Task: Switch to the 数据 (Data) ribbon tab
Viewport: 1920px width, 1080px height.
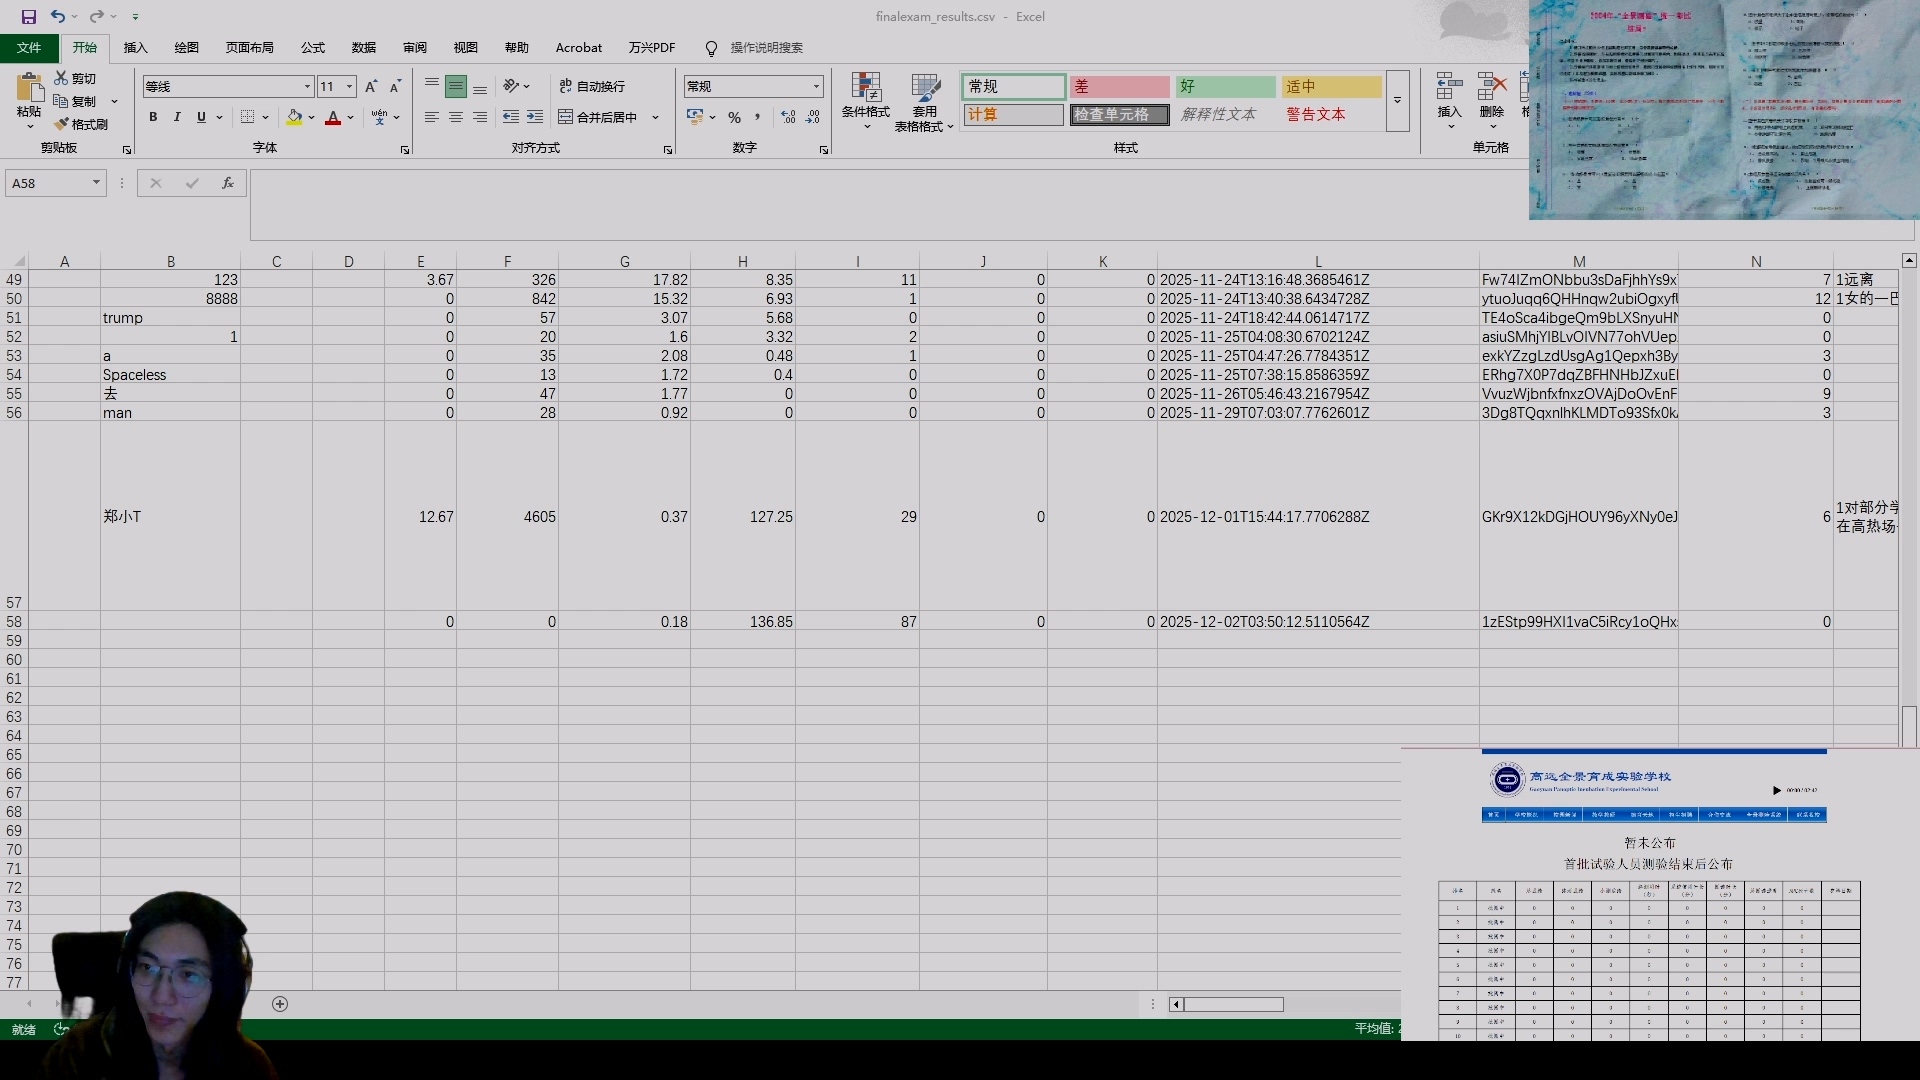Action: coord(363,47)
